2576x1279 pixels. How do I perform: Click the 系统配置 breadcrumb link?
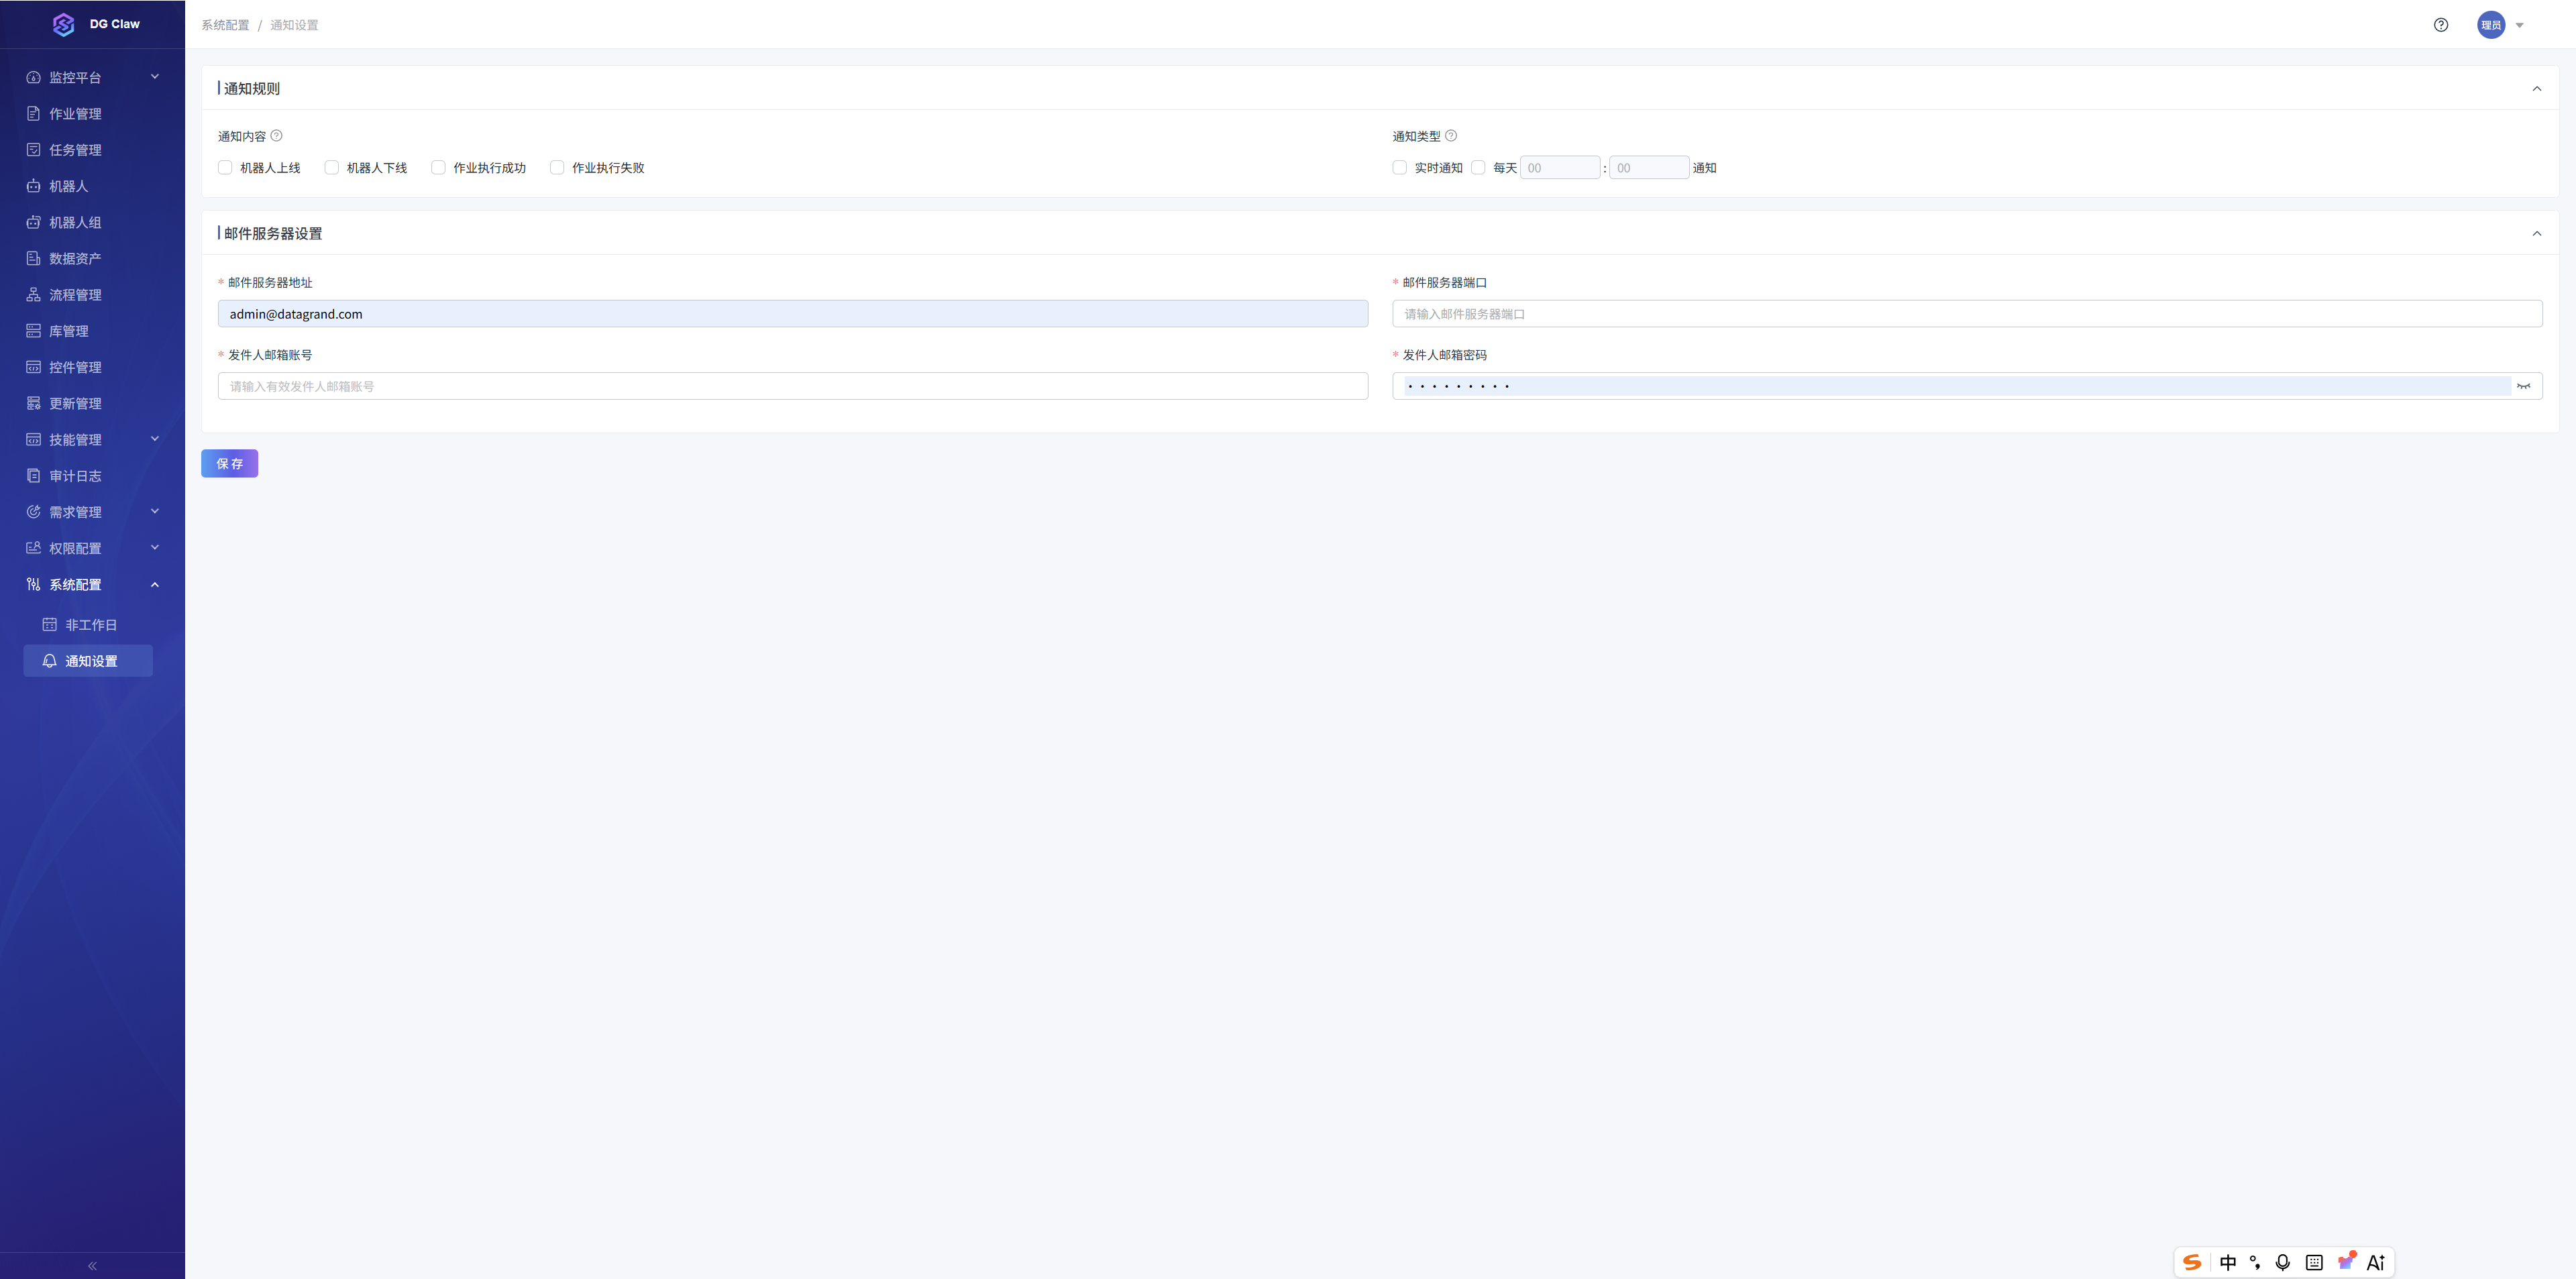pyautogui.click(x=225, y=25)
